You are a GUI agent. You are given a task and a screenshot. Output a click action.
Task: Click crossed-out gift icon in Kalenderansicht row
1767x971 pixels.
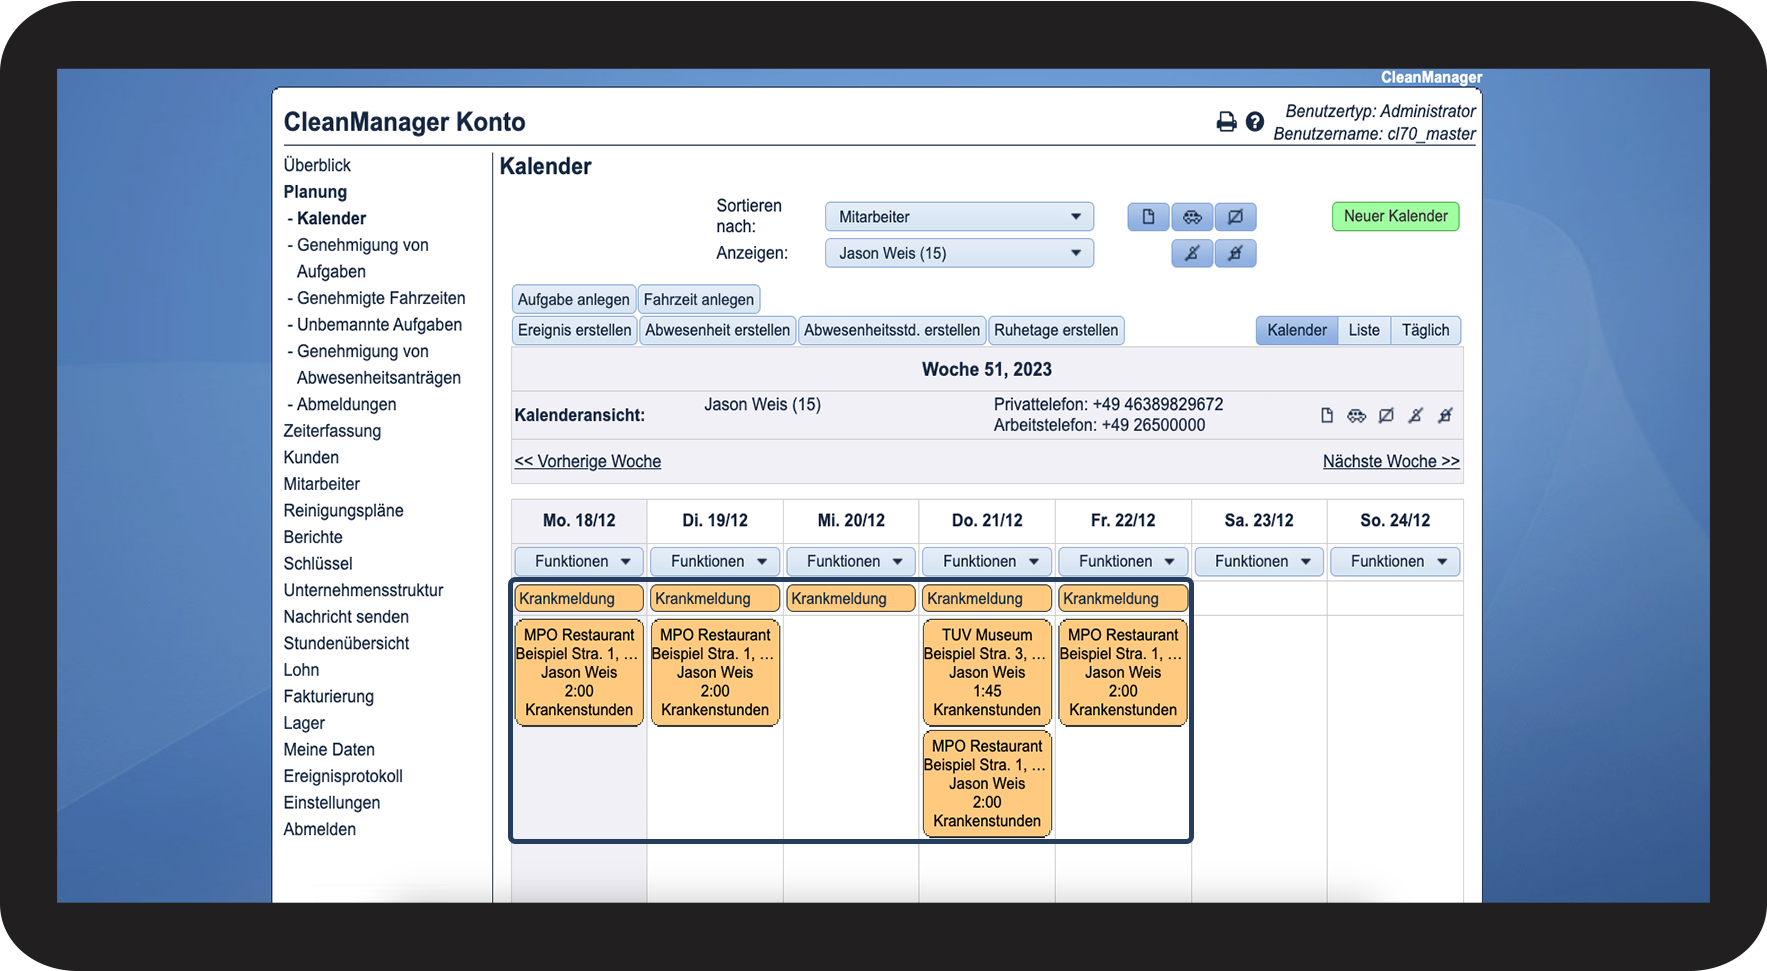pos(1445,415)
